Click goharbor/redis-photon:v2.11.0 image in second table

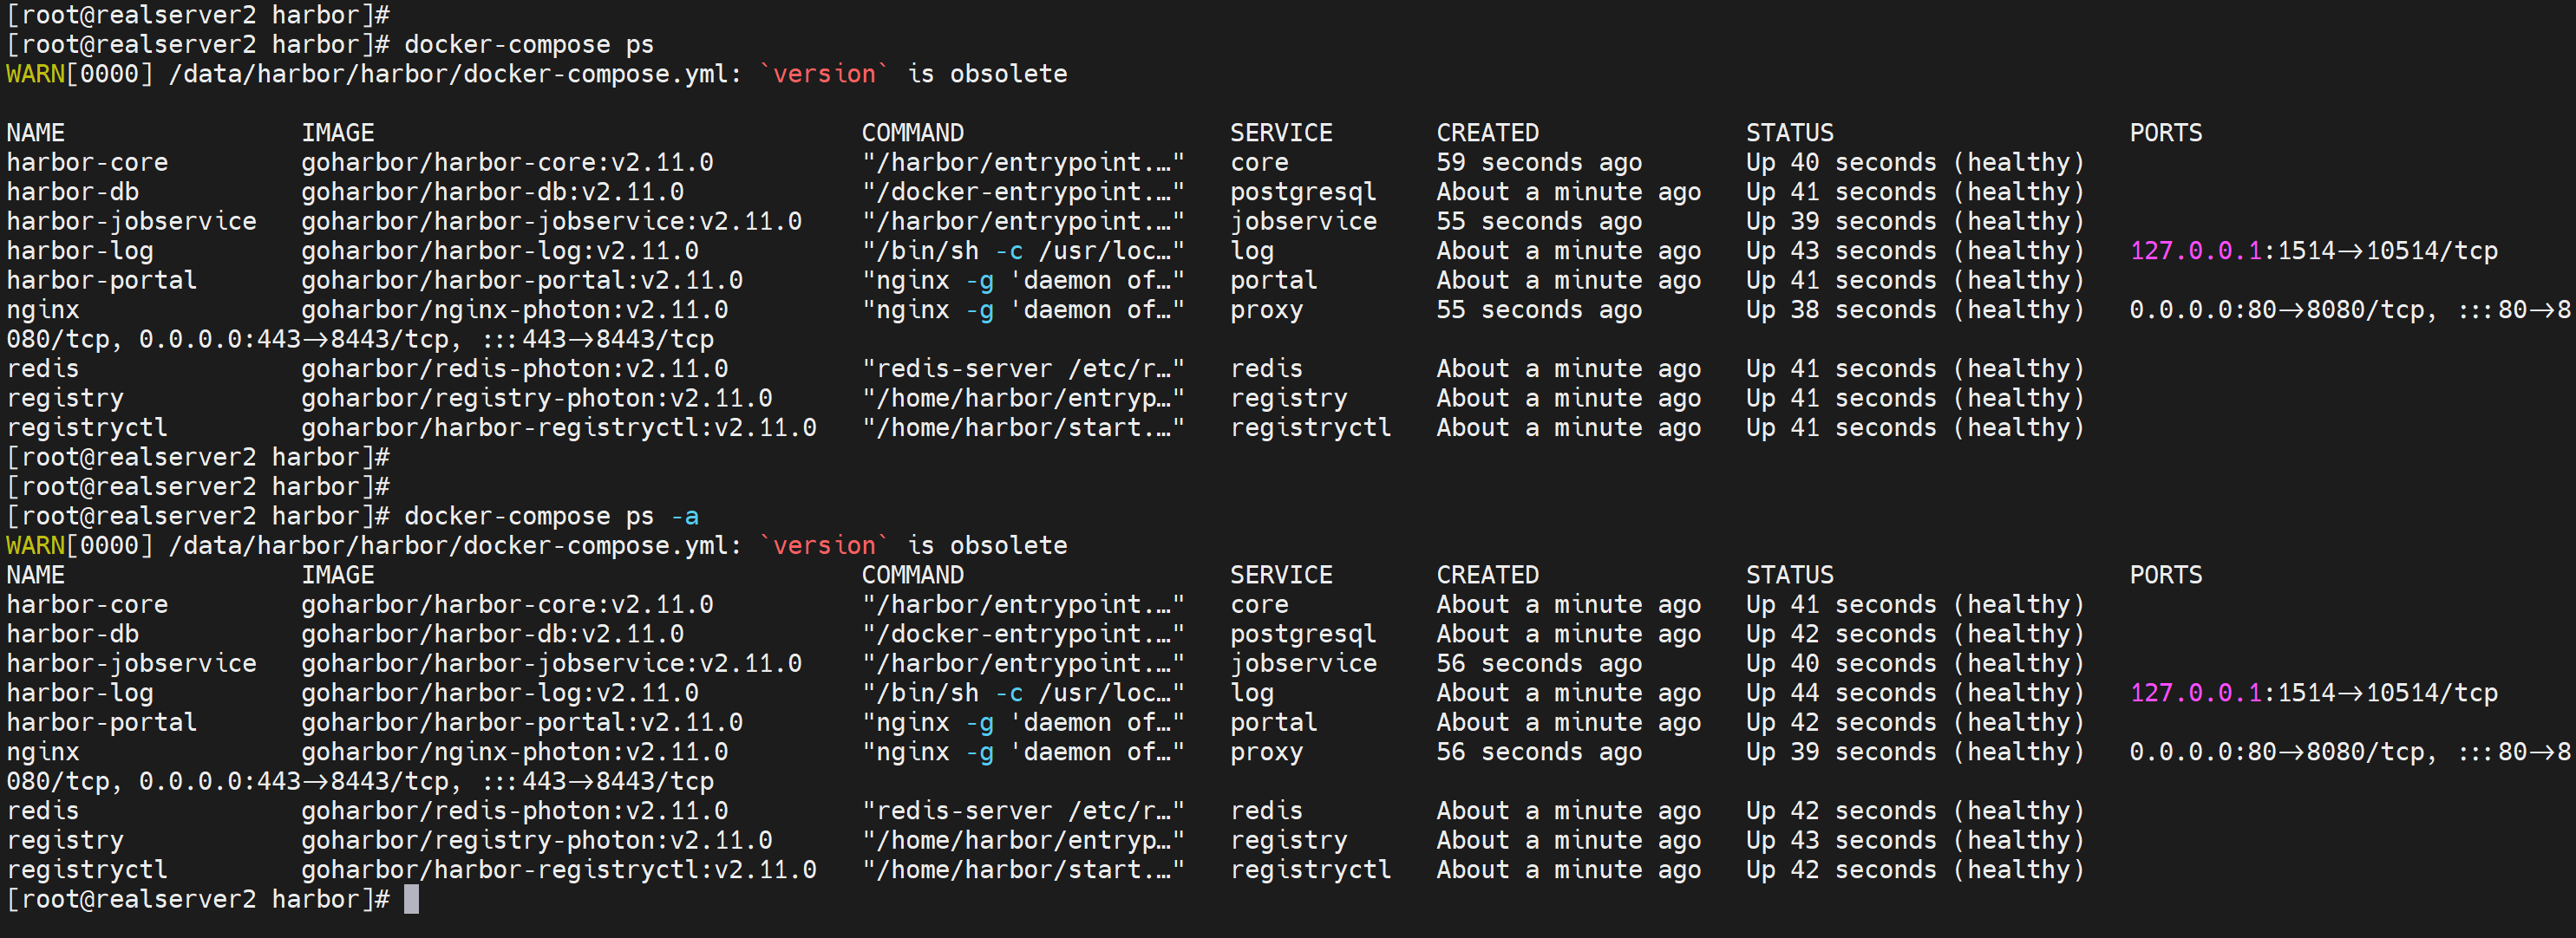click(x=514, y=811)
